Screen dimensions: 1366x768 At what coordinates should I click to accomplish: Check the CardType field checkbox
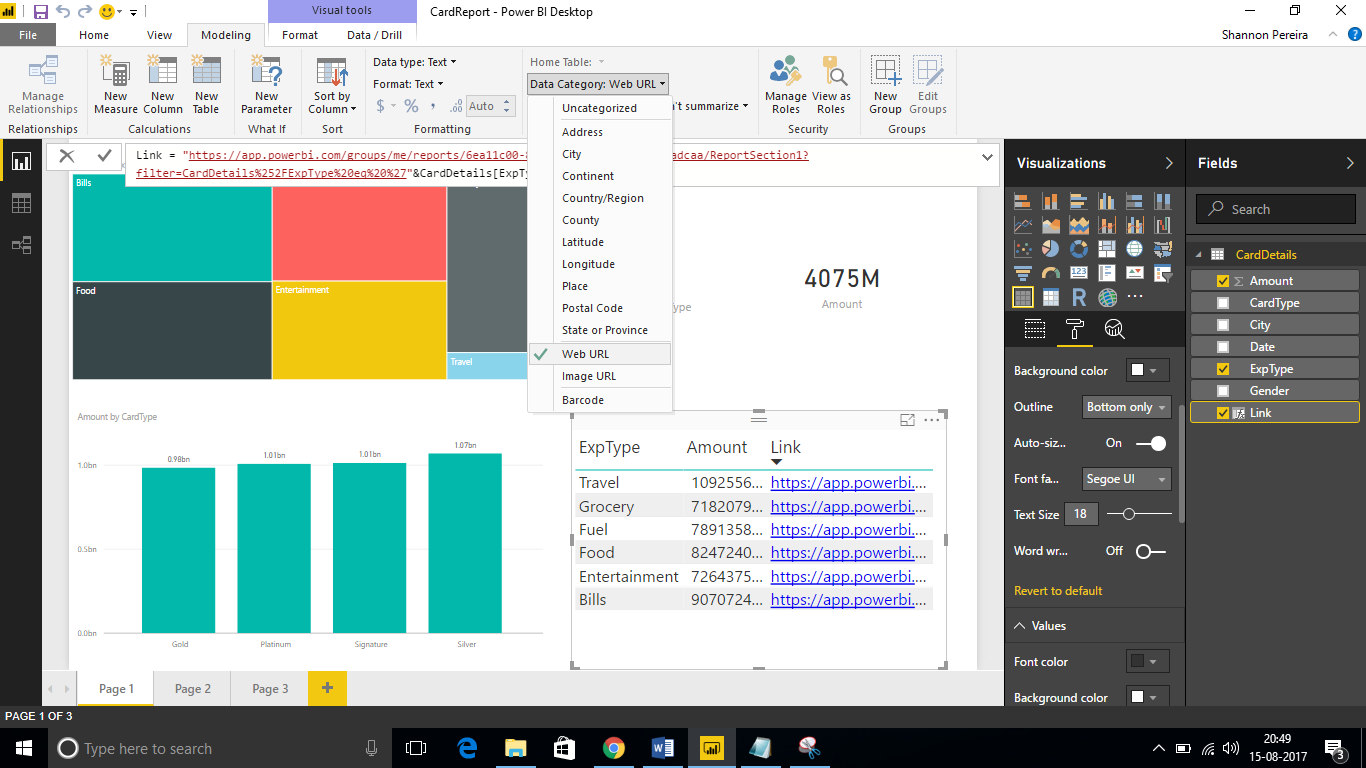coord(1223,303)
